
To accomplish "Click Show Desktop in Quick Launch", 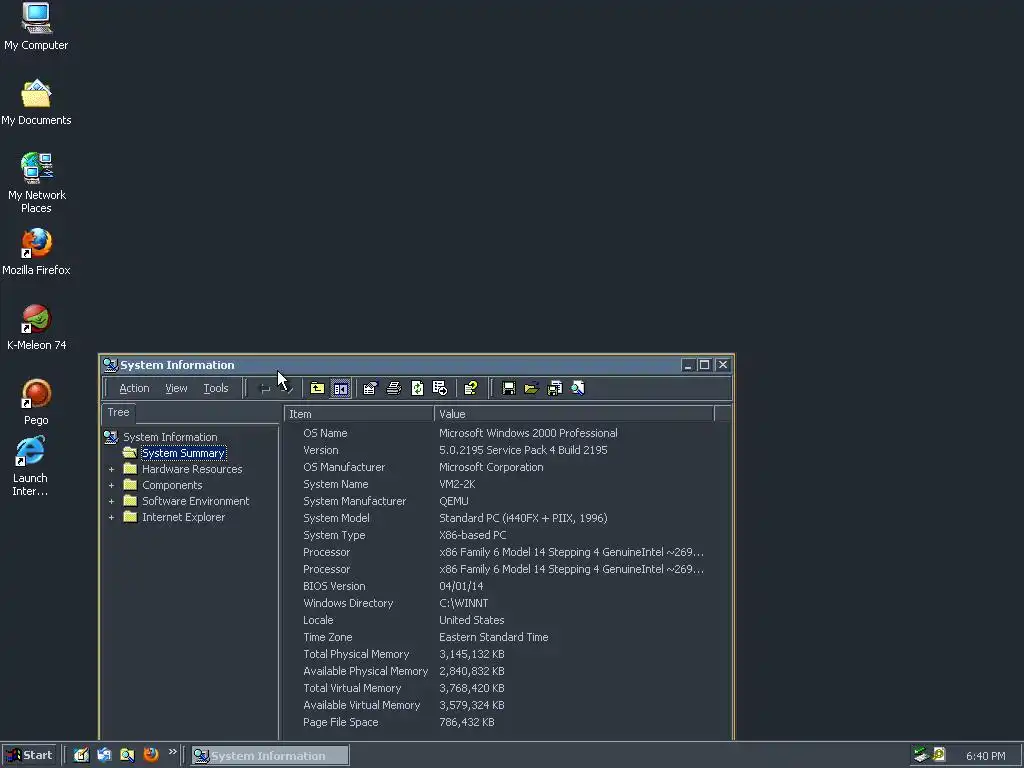I will point(81,755).
